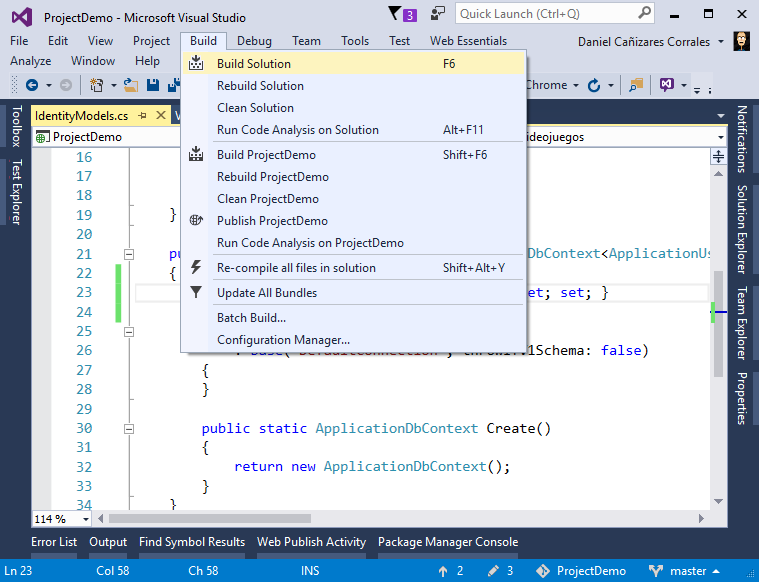Open the ProjectDemo project navigation combo box
This screenshot has height=582, width=759.
point(106,137)
